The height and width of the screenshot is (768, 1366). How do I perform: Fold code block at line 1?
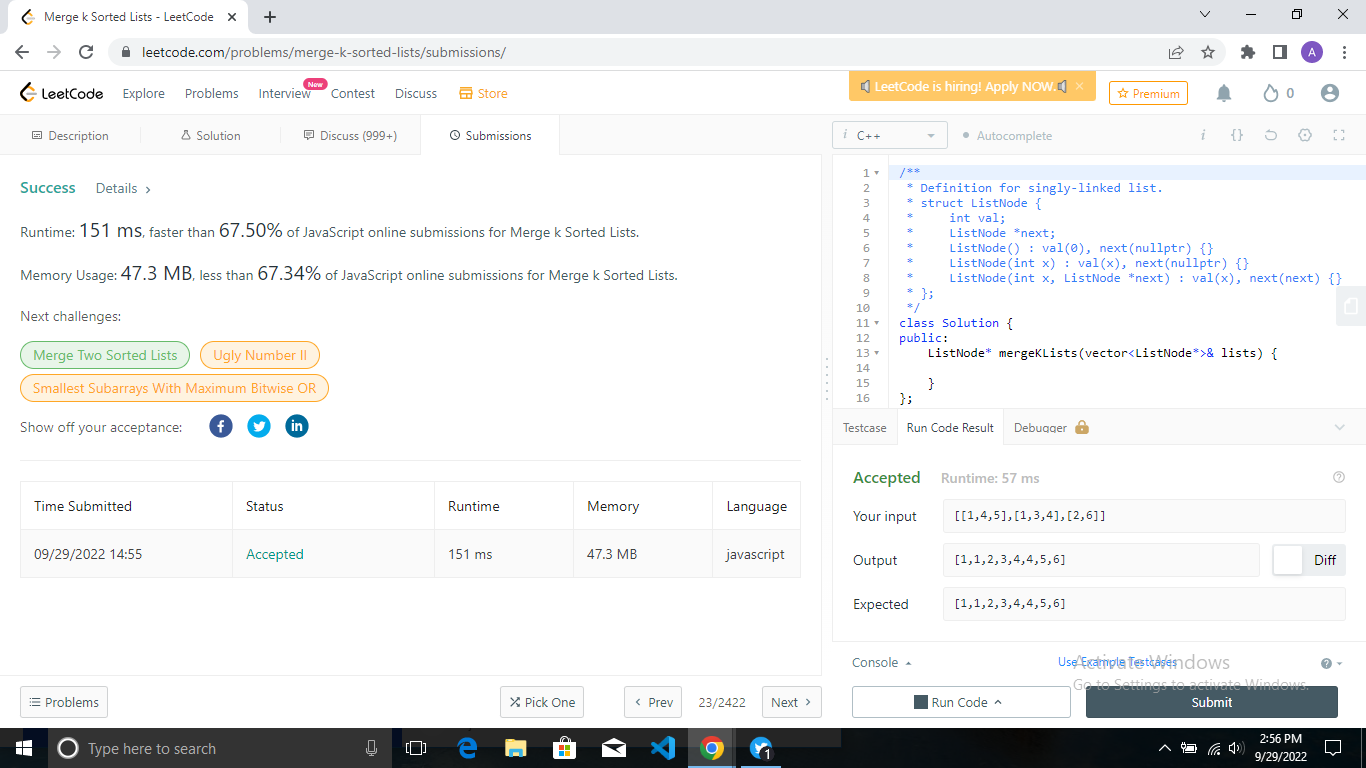[877, 173]
